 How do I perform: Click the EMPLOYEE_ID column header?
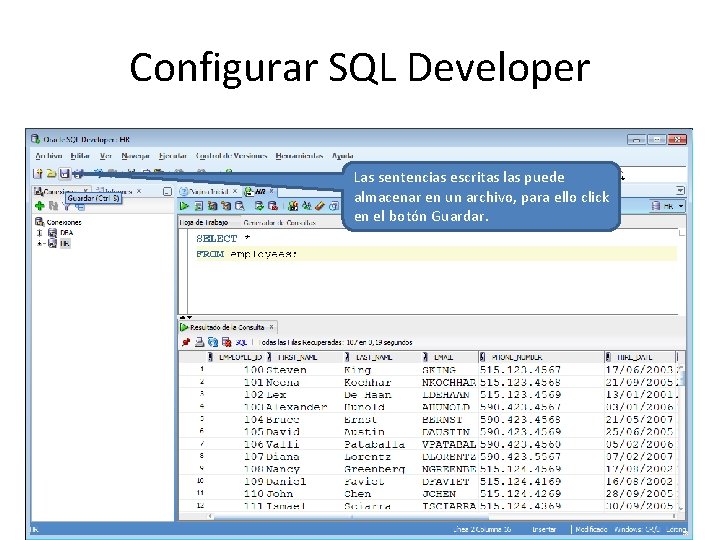tap(236, 357)
